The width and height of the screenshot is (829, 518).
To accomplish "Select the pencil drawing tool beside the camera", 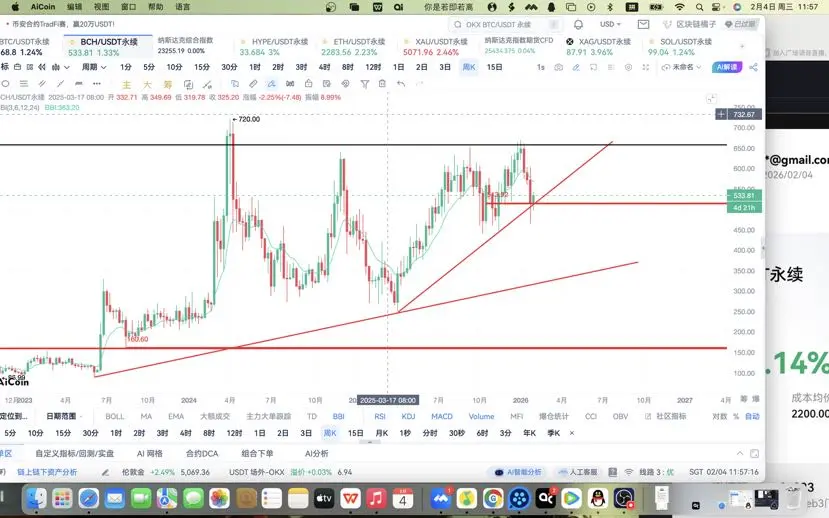I will [x=576, y=67].
